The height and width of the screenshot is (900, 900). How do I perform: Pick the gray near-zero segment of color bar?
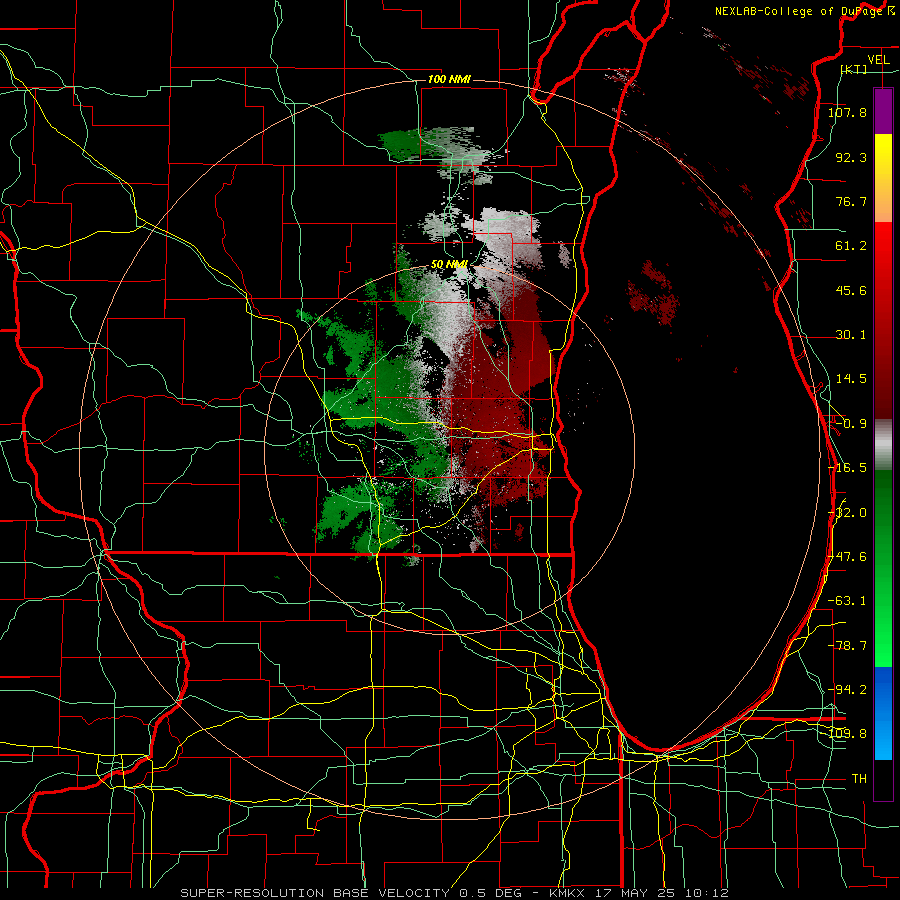tap(883, 444)
